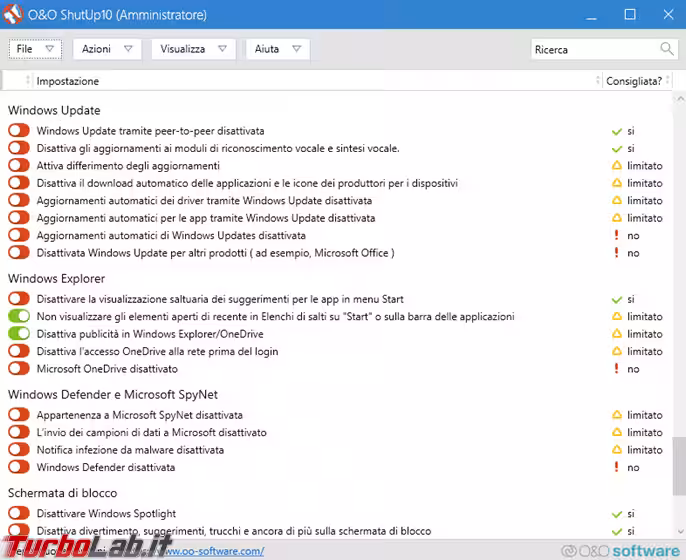Click the Consigliata? column header
Screen dimensions: 686x560
click(634, 81)
